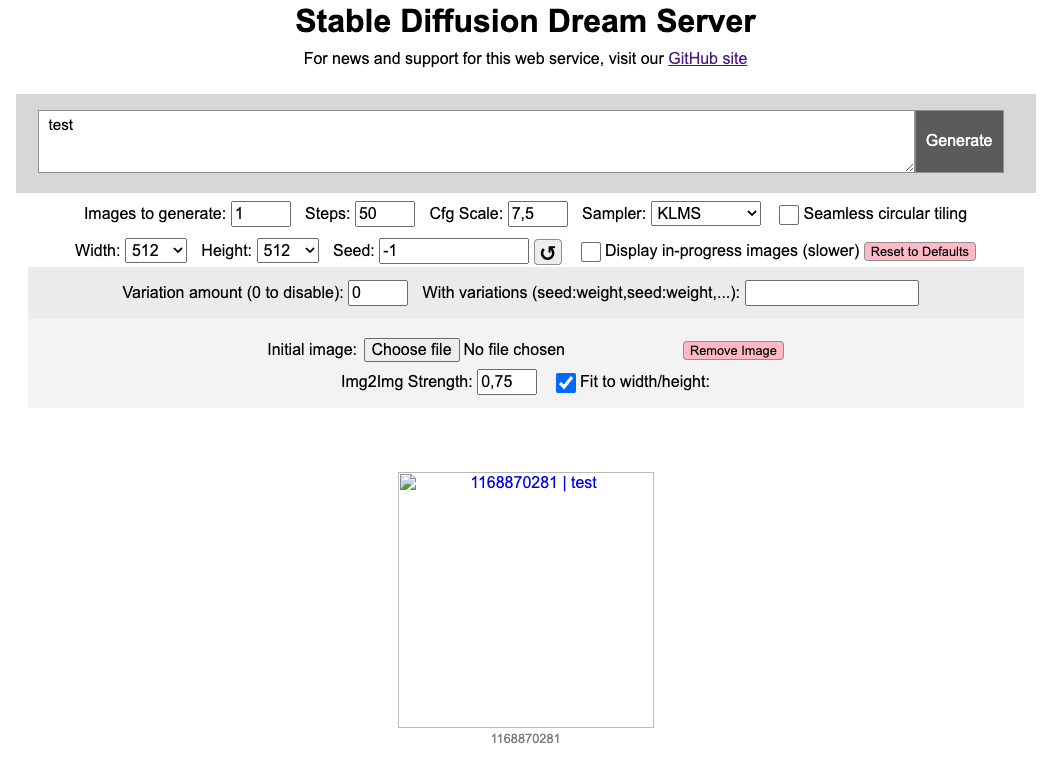This screenshot has height=781, width=1052.
Task: Click the seed caption 1168870281 below image
Action: (x=525, y=739)
